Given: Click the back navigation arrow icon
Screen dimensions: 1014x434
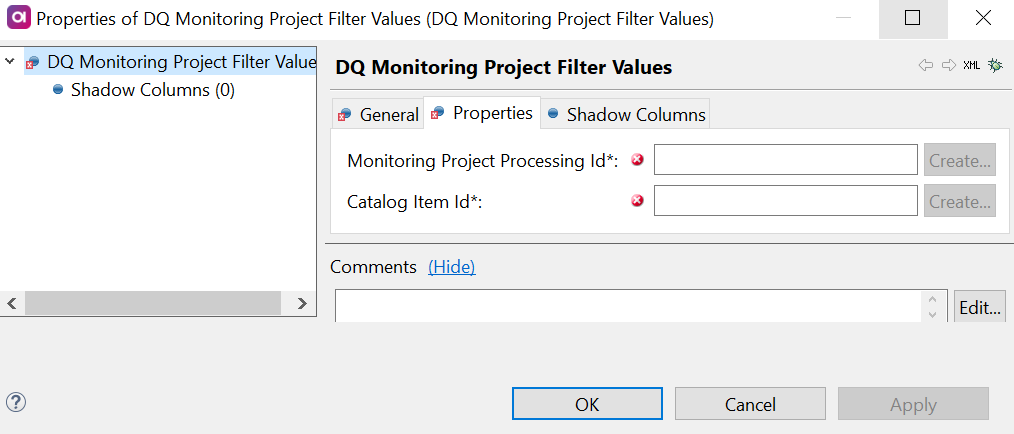Looking at the screenshot, I should coord(925,65).
